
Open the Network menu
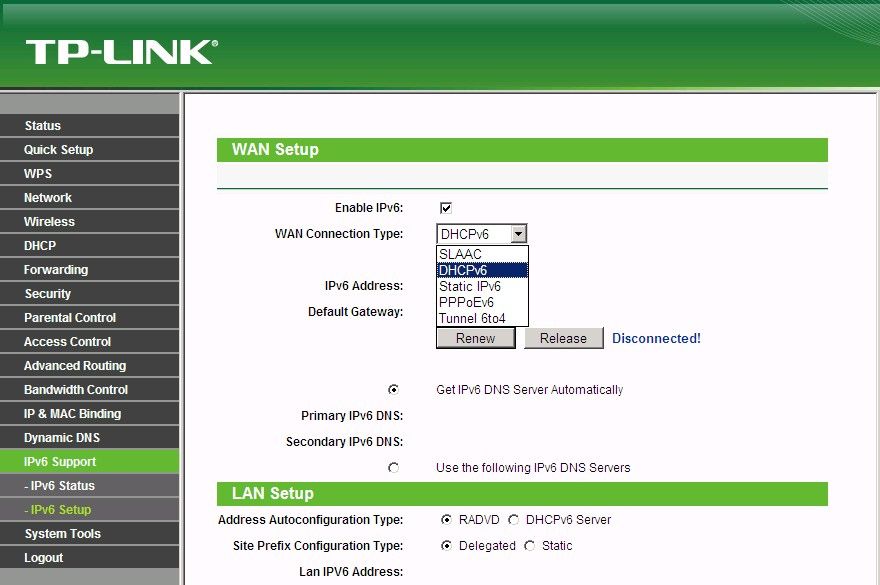coord(89,198)
